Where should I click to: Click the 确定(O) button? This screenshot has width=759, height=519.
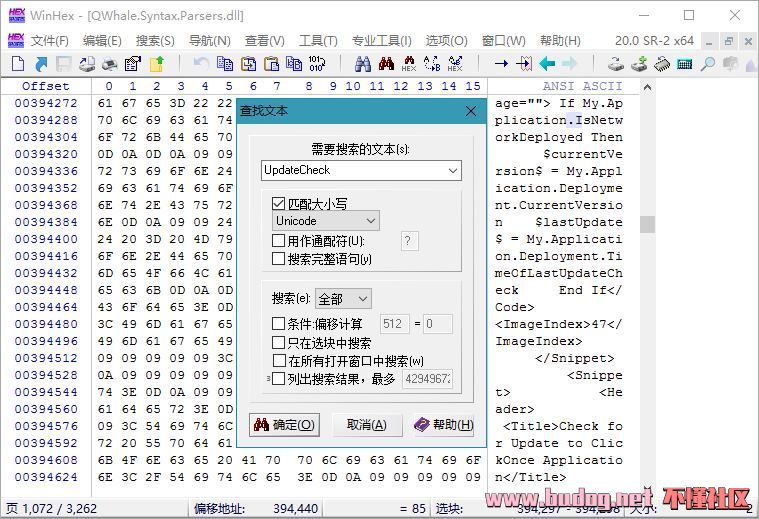tap(285, 425)
